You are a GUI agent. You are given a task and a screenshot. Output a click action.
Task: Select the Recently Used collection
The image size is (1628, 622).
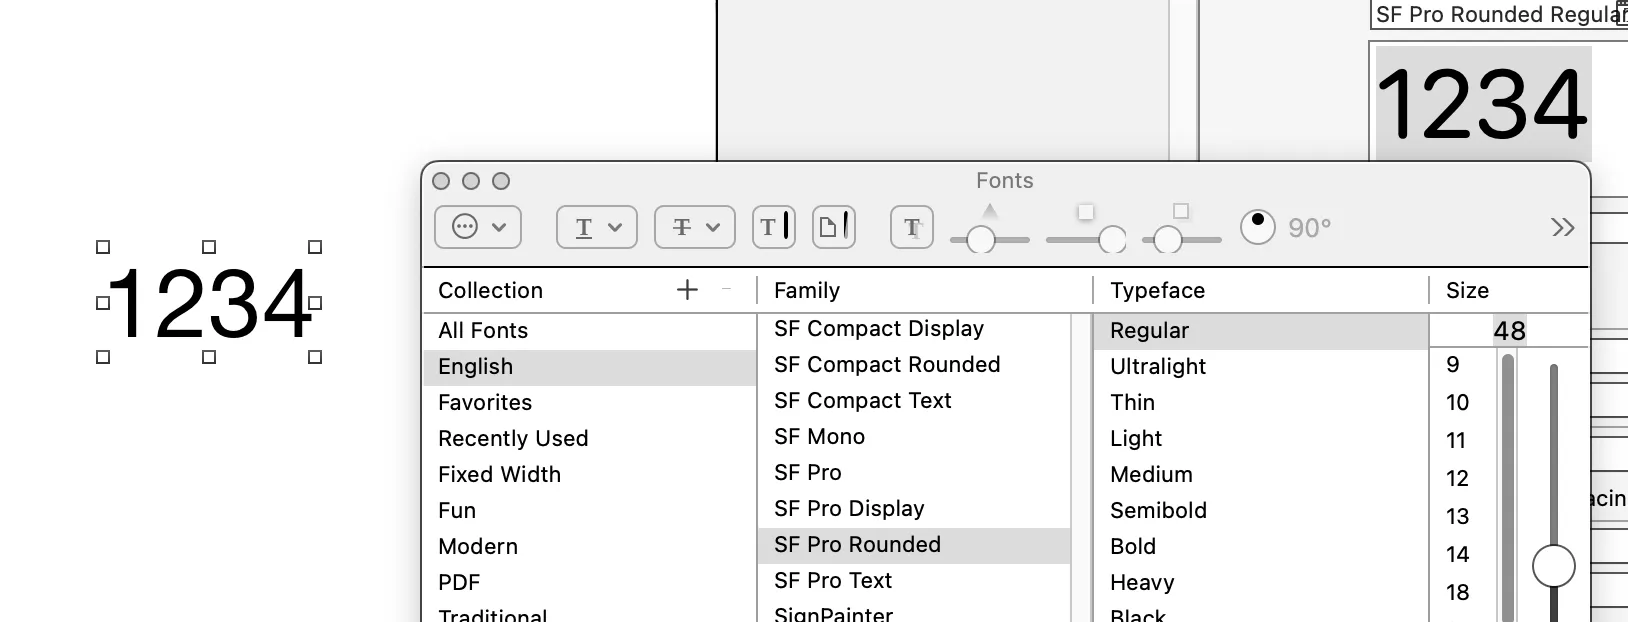pyautogui.click(x=590, y=438)
